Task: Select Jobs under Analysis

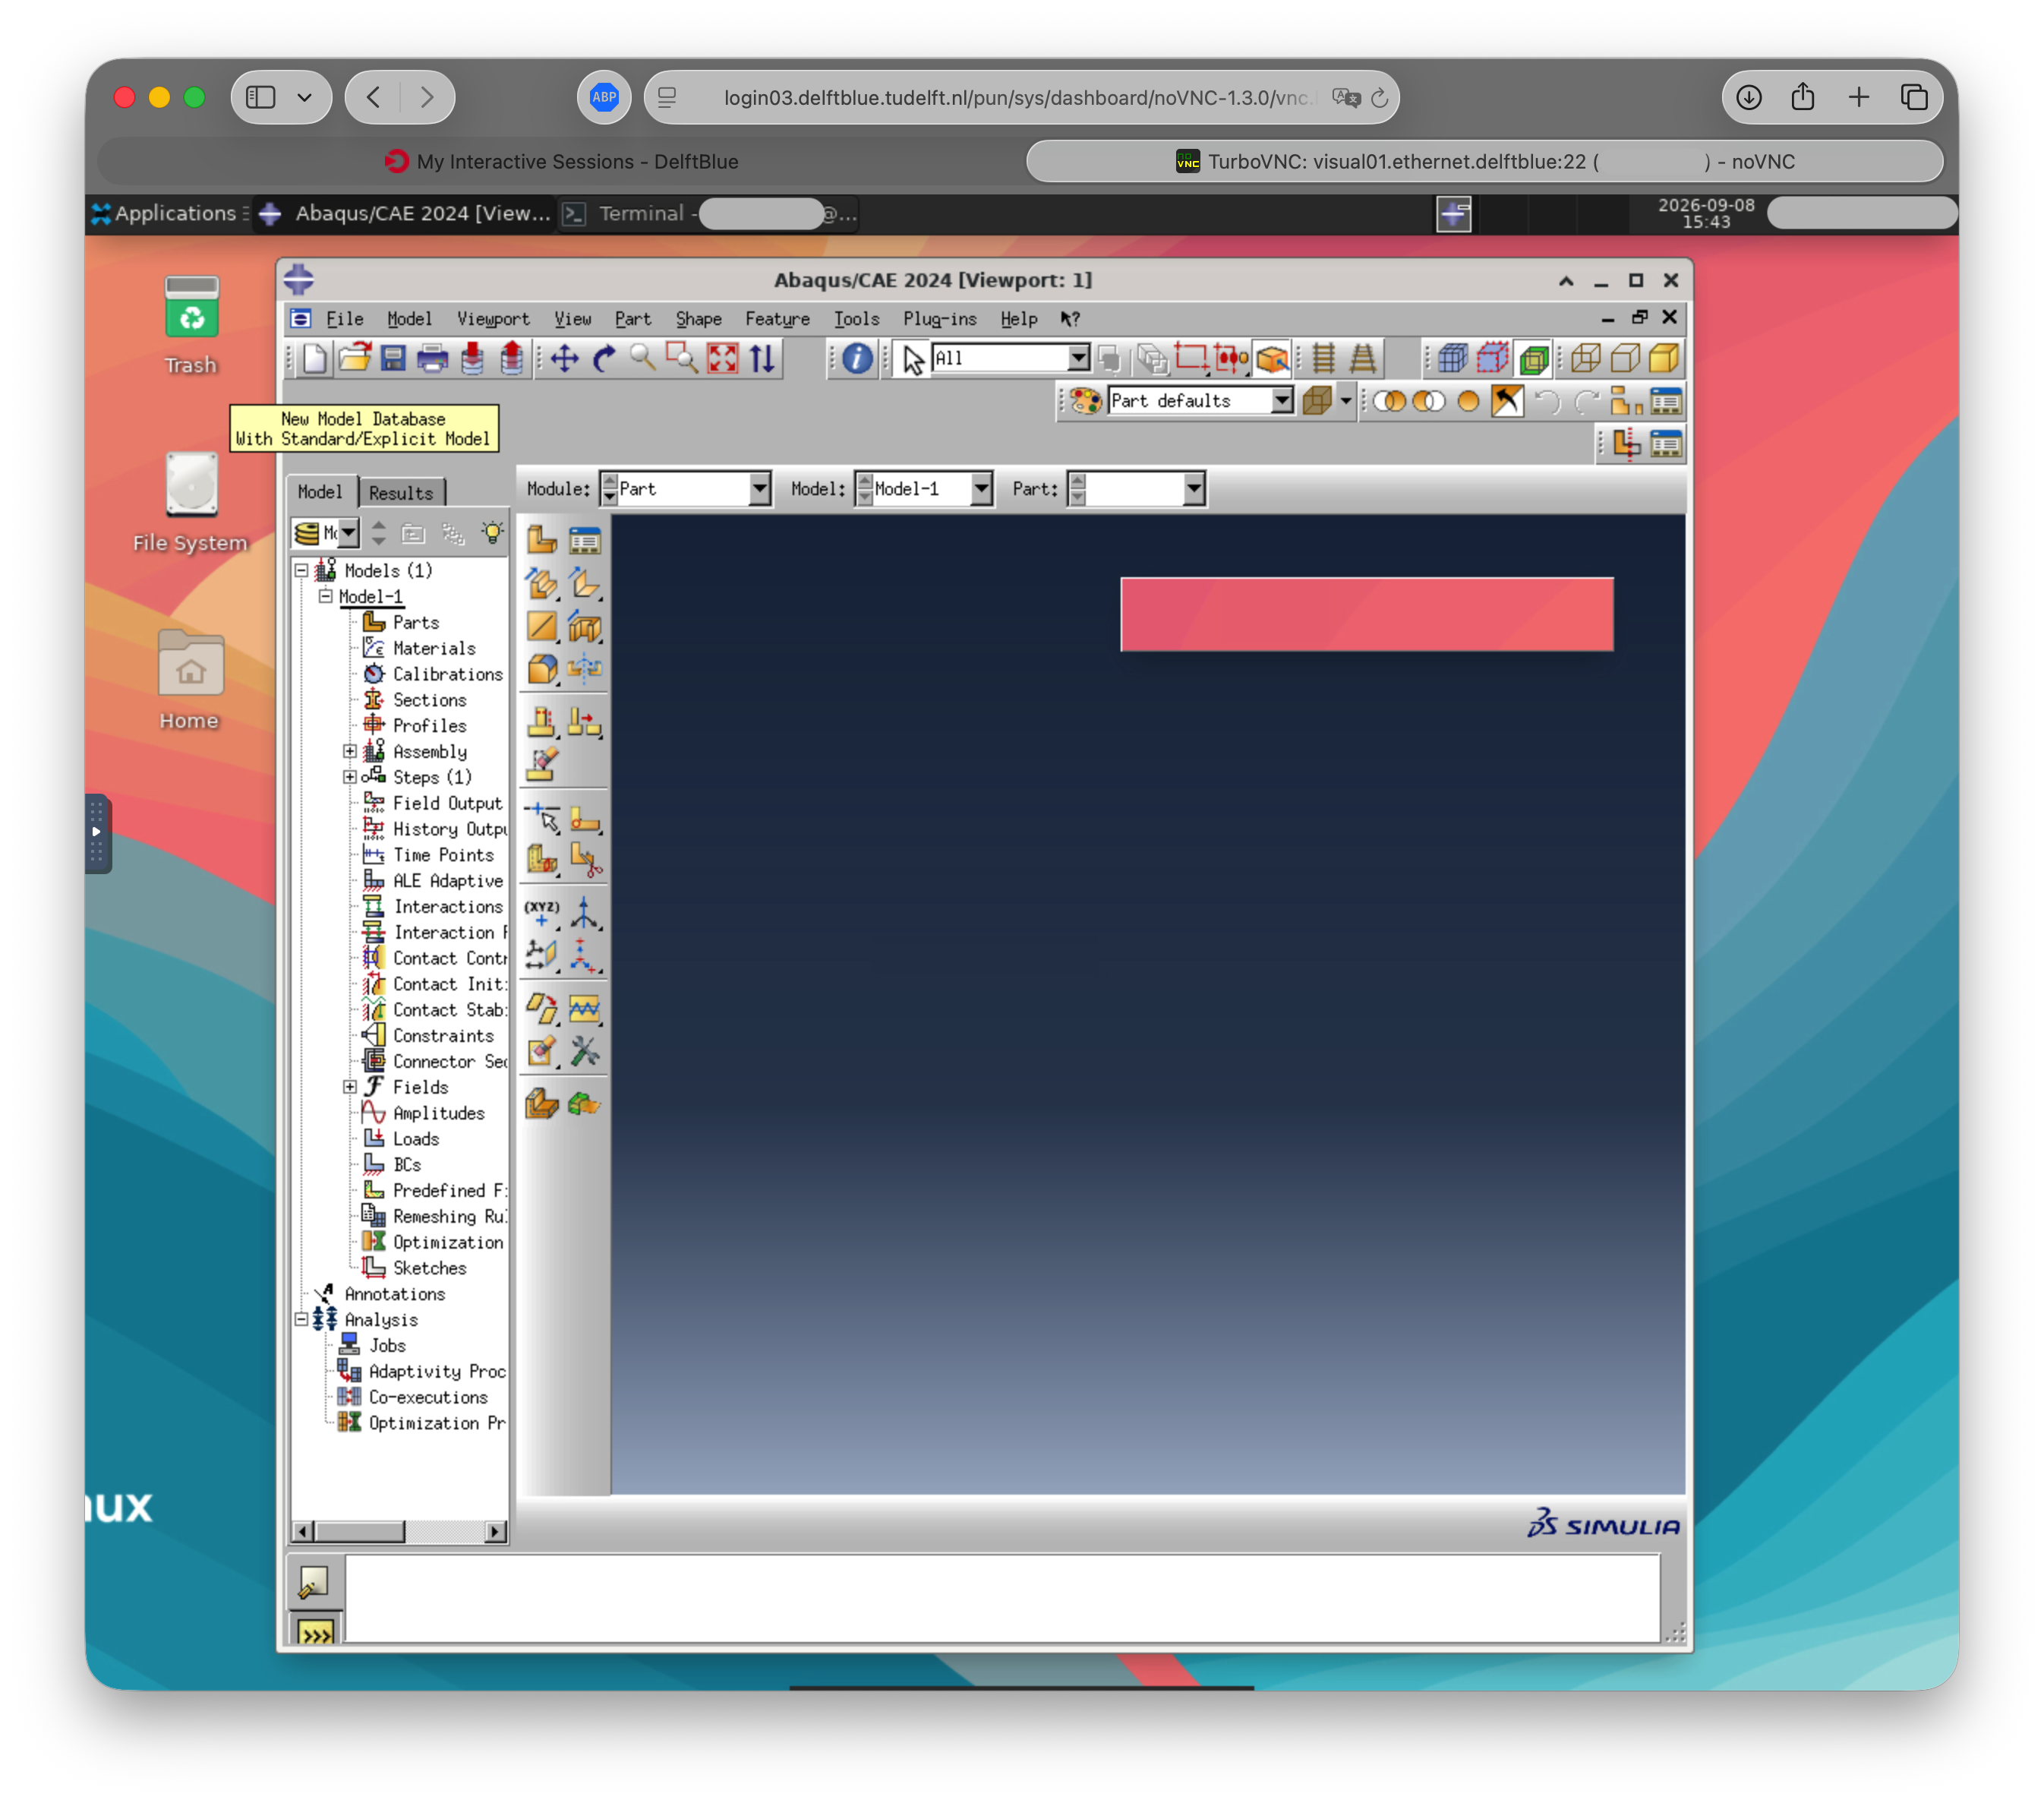Action: pos(387,1345)
